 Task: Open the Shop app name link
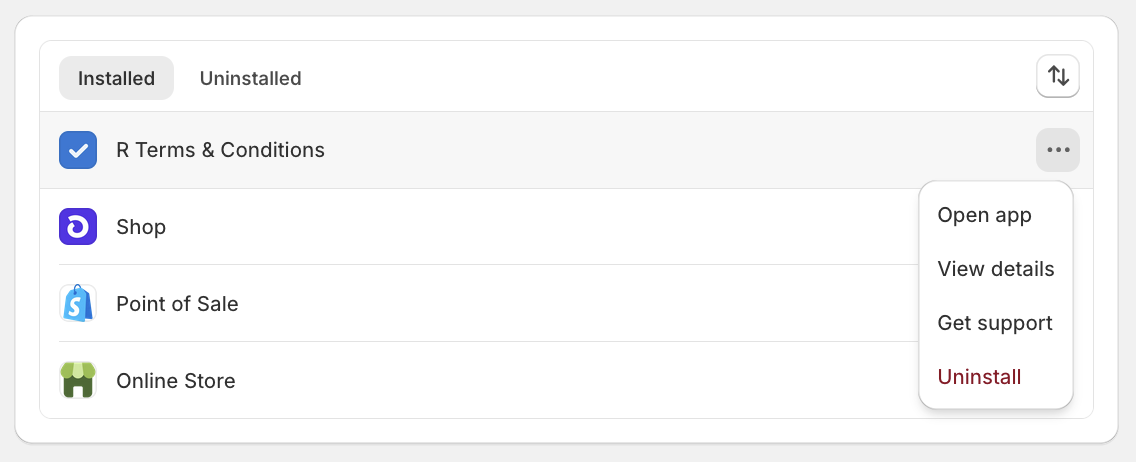[x=141, y=227]
